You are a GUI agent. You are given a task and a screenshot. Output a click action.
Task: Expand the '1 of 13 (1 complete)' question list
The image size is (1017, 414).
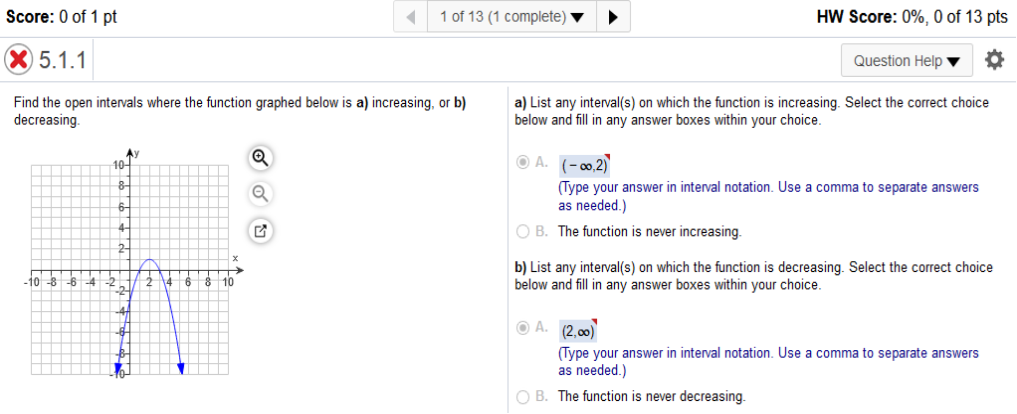click(x=512, y=17)
